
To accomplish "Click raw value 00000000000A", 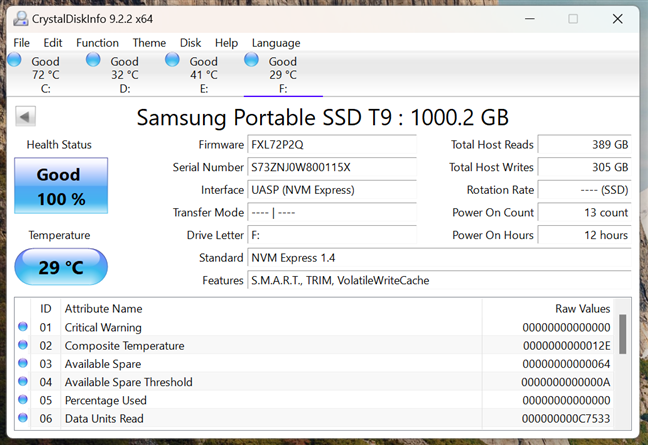I will click(x=566, y=382).
